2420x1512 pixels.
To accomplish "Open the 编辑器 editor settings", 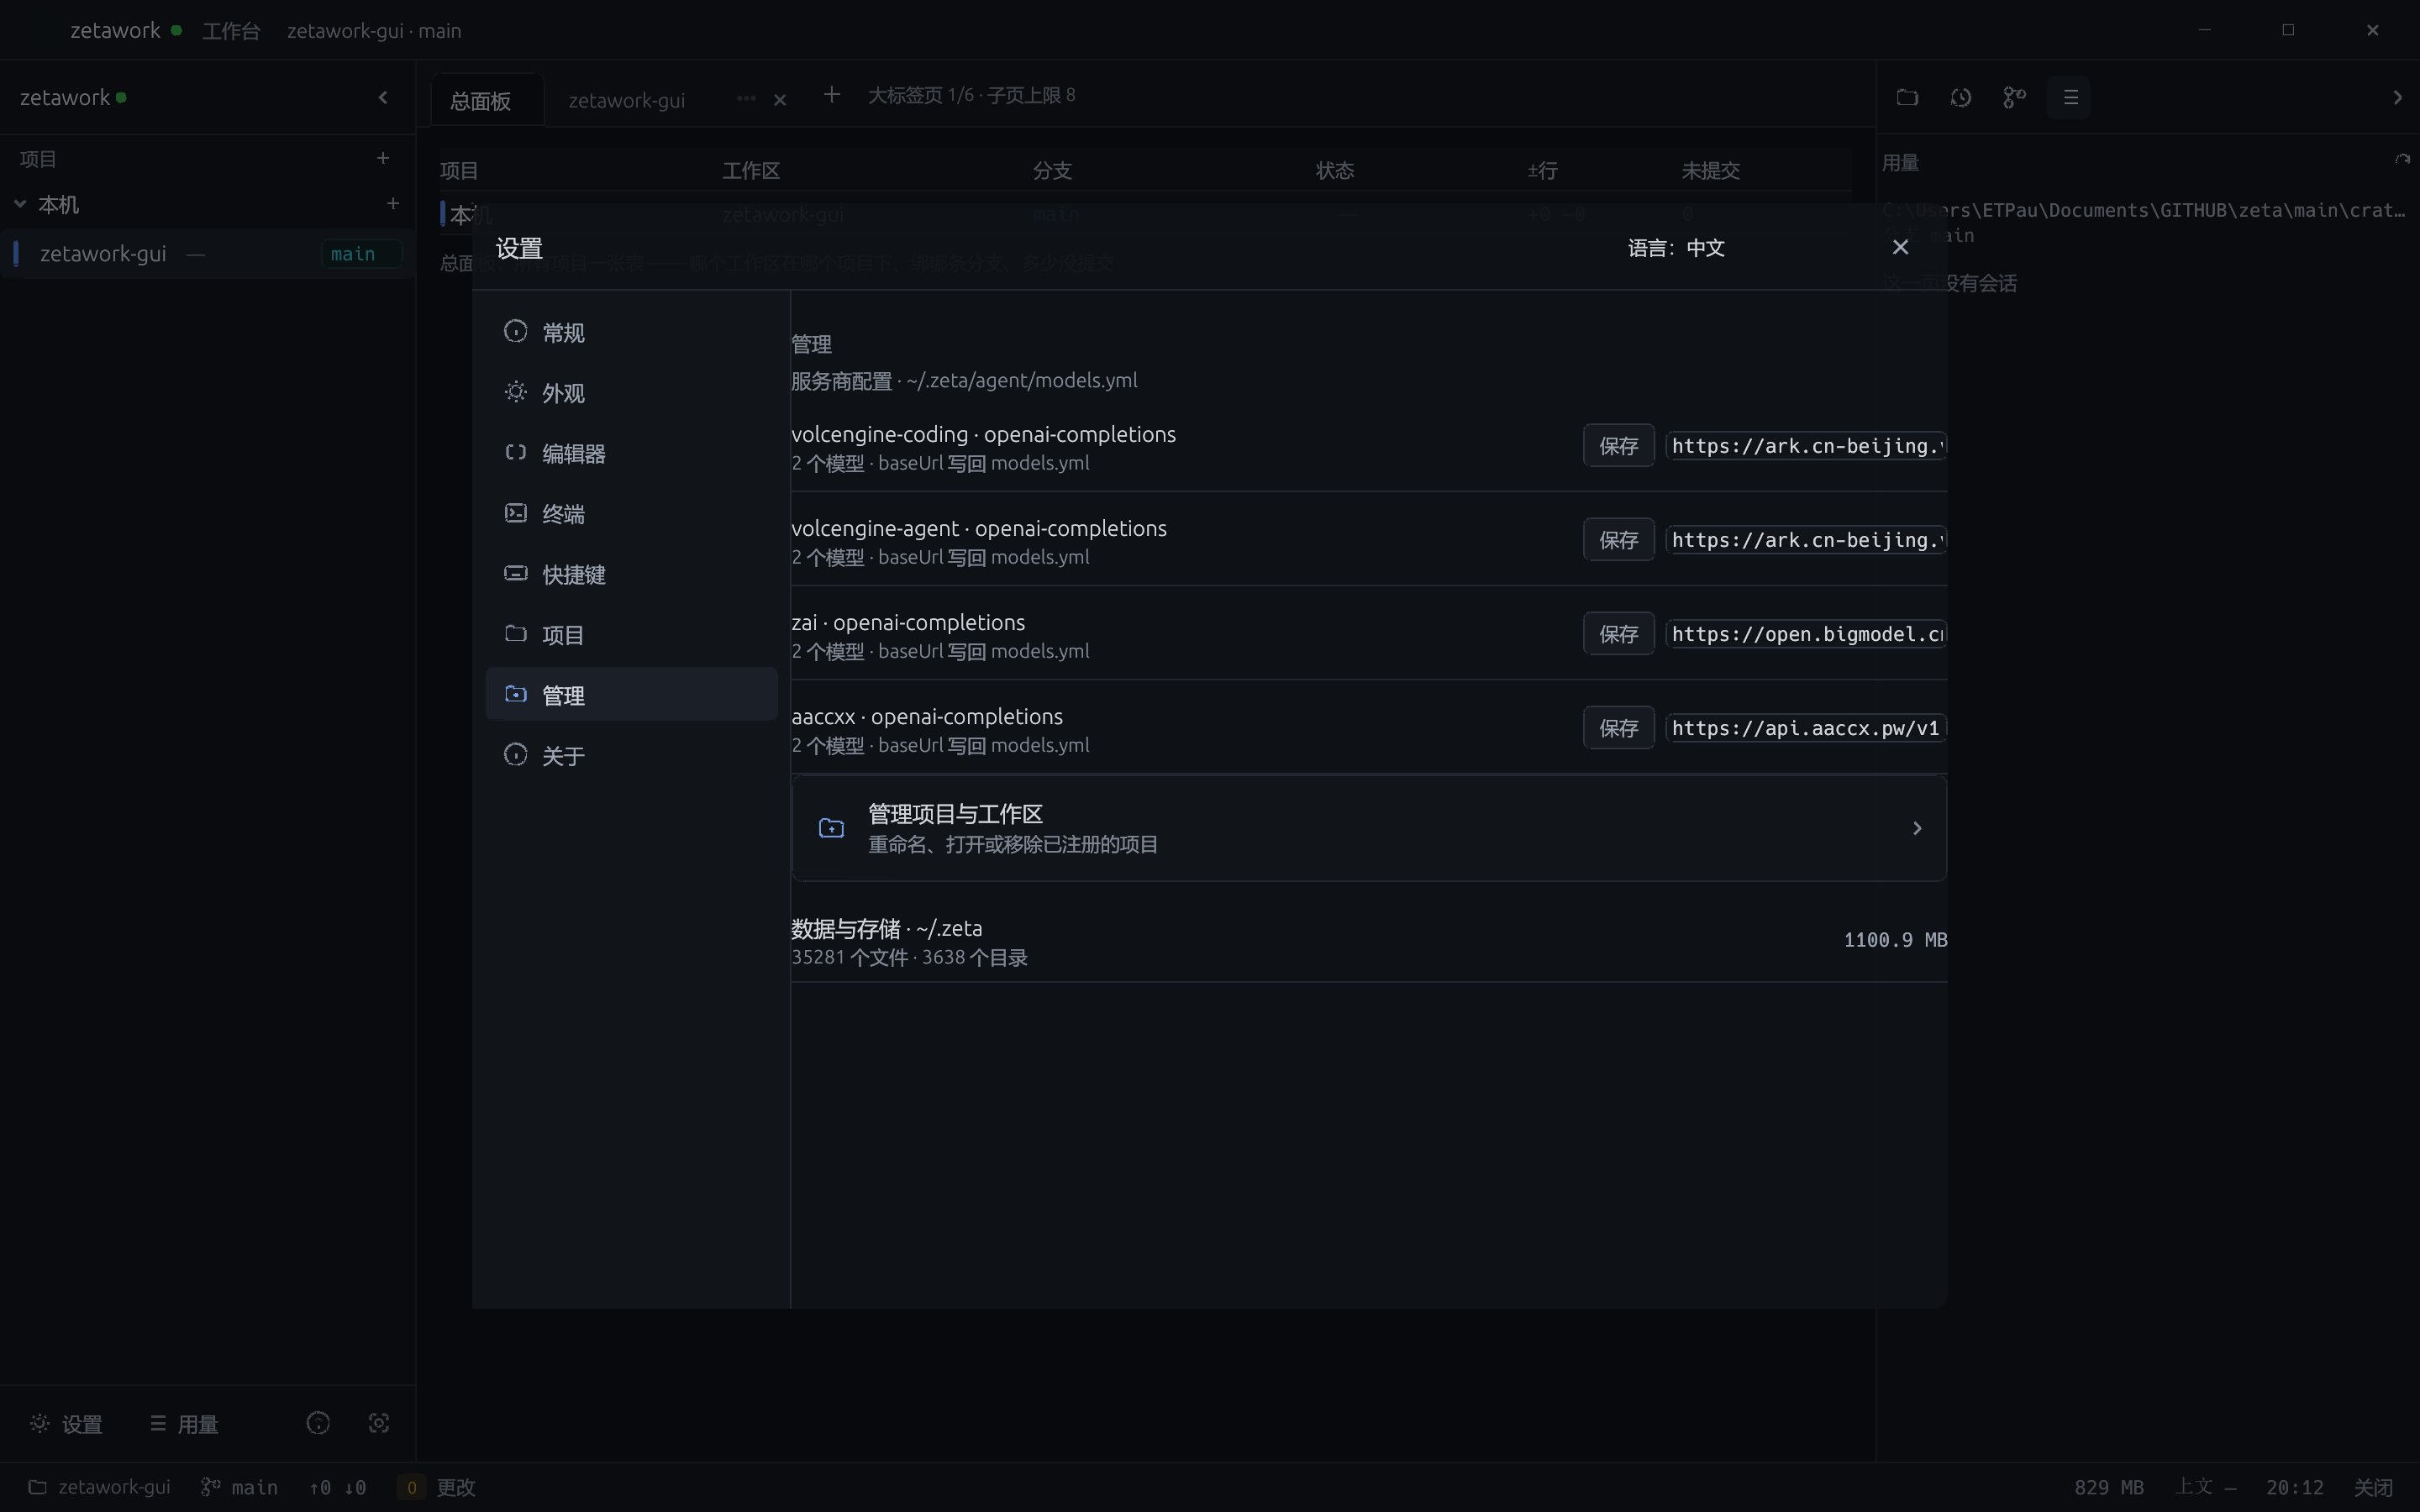I will coord(631,453).
